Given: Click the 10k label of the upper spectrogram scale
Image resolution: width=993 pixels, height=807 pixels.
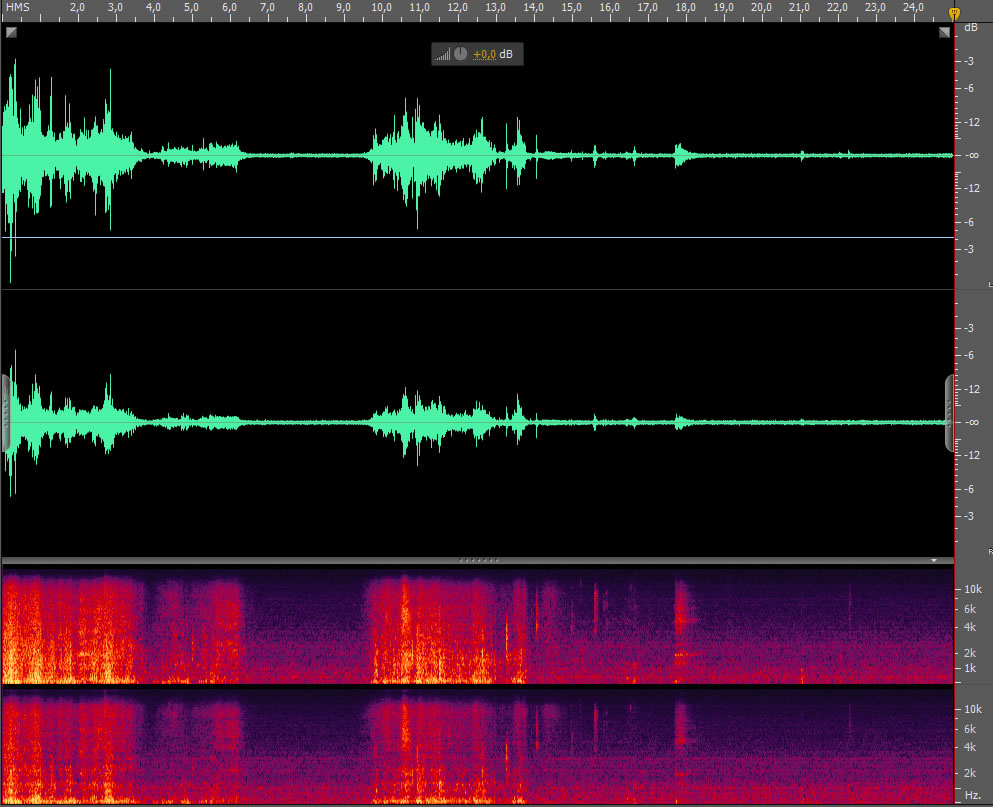Looking at the screenshot, I should [973, 589].
